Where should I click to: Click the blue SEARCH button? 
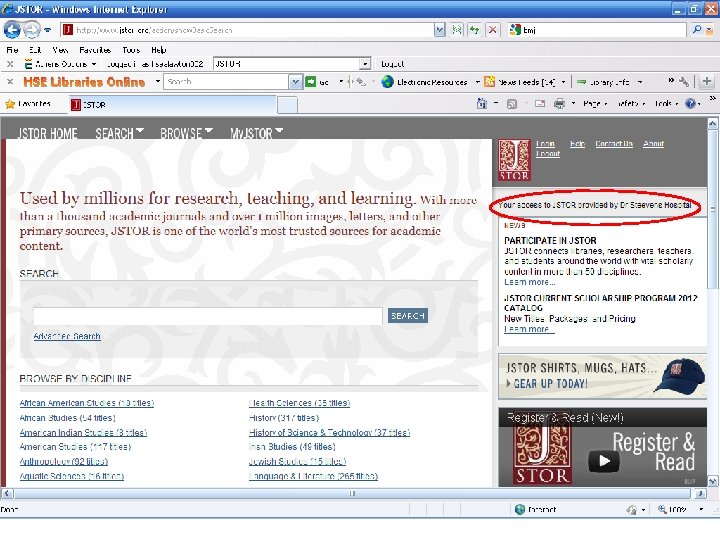pyautogui.click(x=408, y=315)
